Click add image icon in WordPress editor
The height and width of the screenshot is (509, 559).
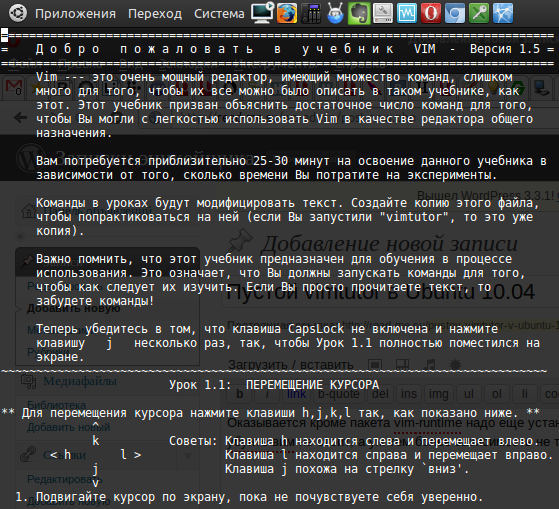click(375, 364)
